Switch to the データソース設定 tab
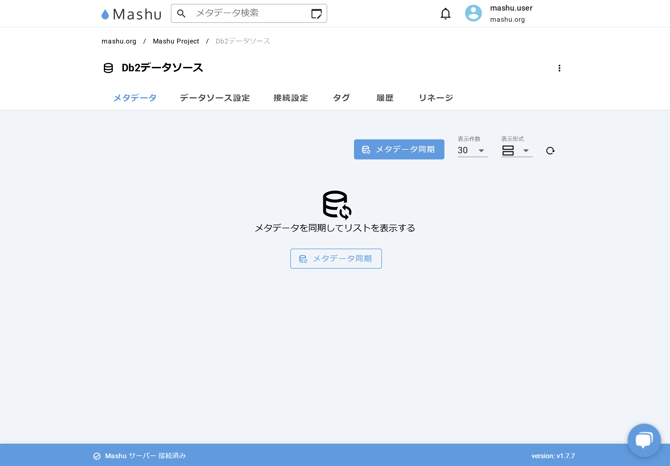 [215, 98]
